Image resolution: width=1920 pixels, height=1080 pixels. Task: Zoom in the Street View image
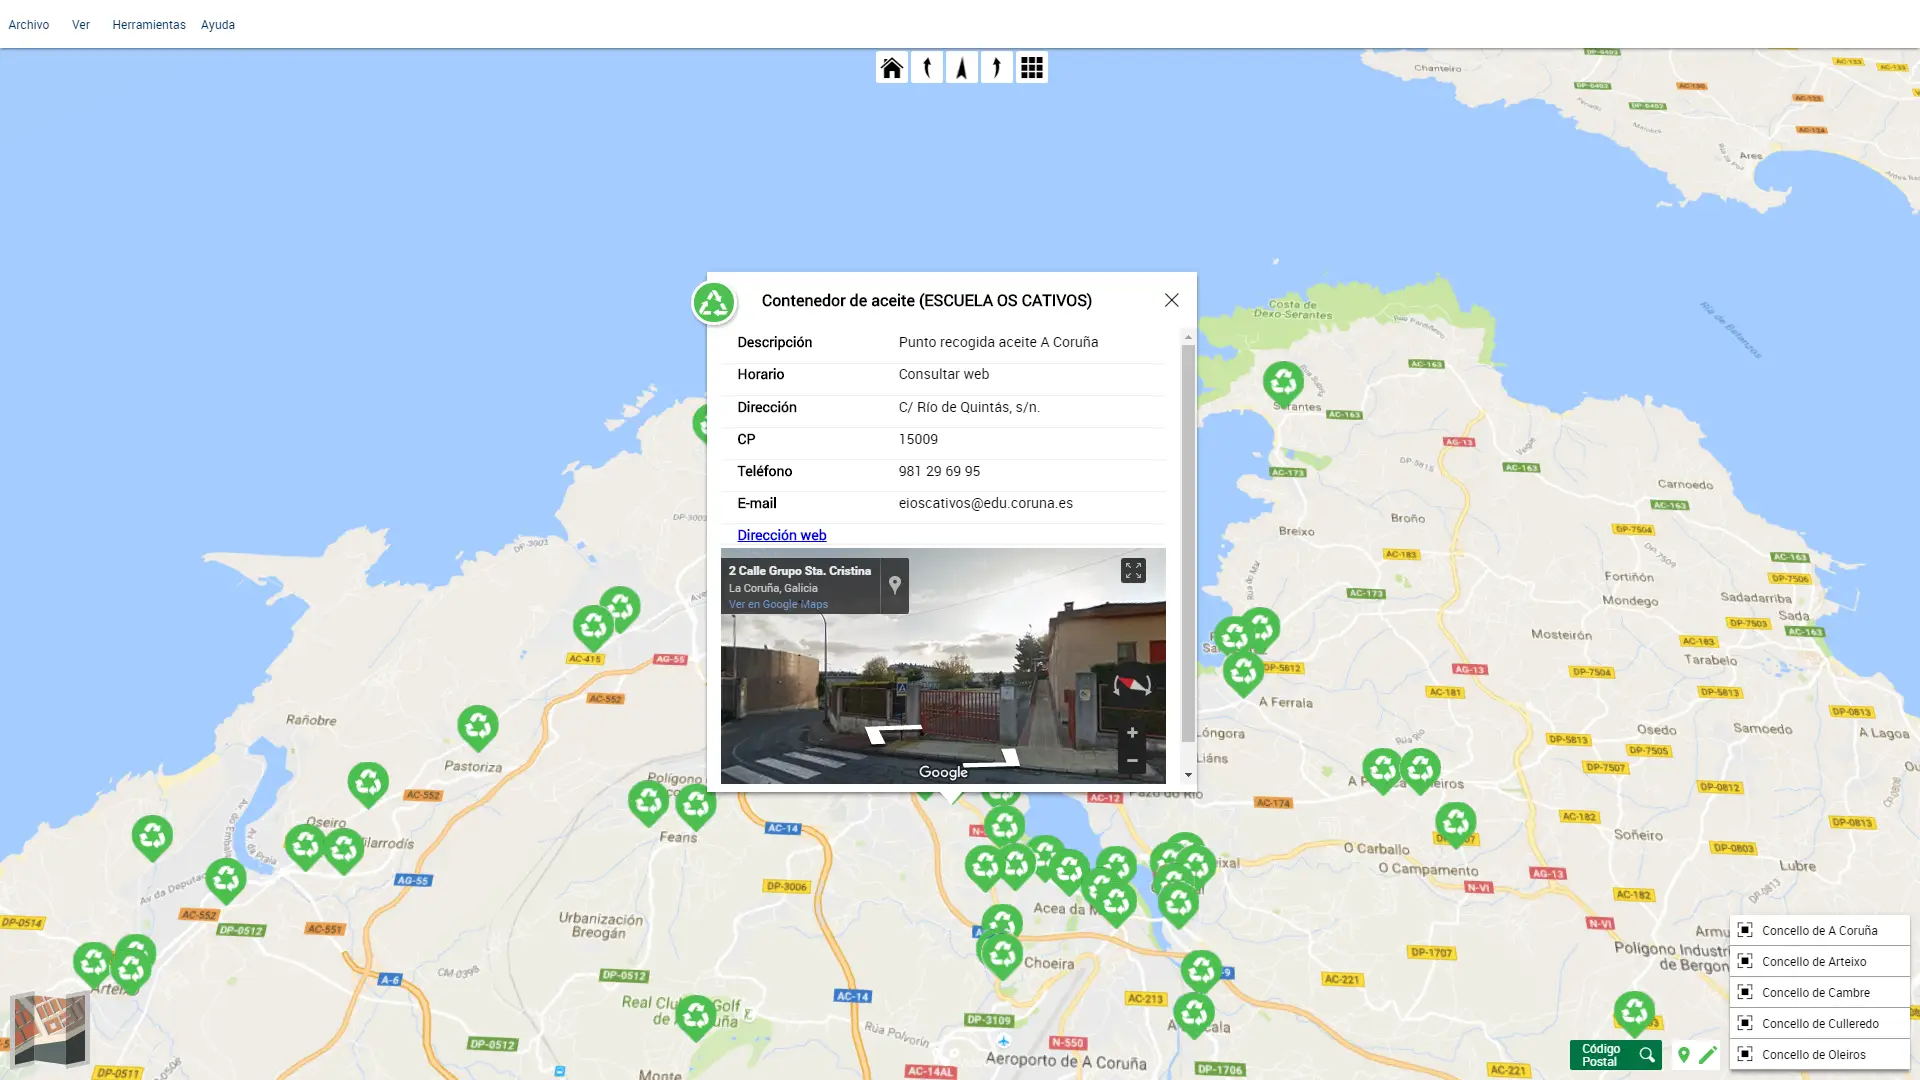pyautogui.click(x=1132, y=733)
